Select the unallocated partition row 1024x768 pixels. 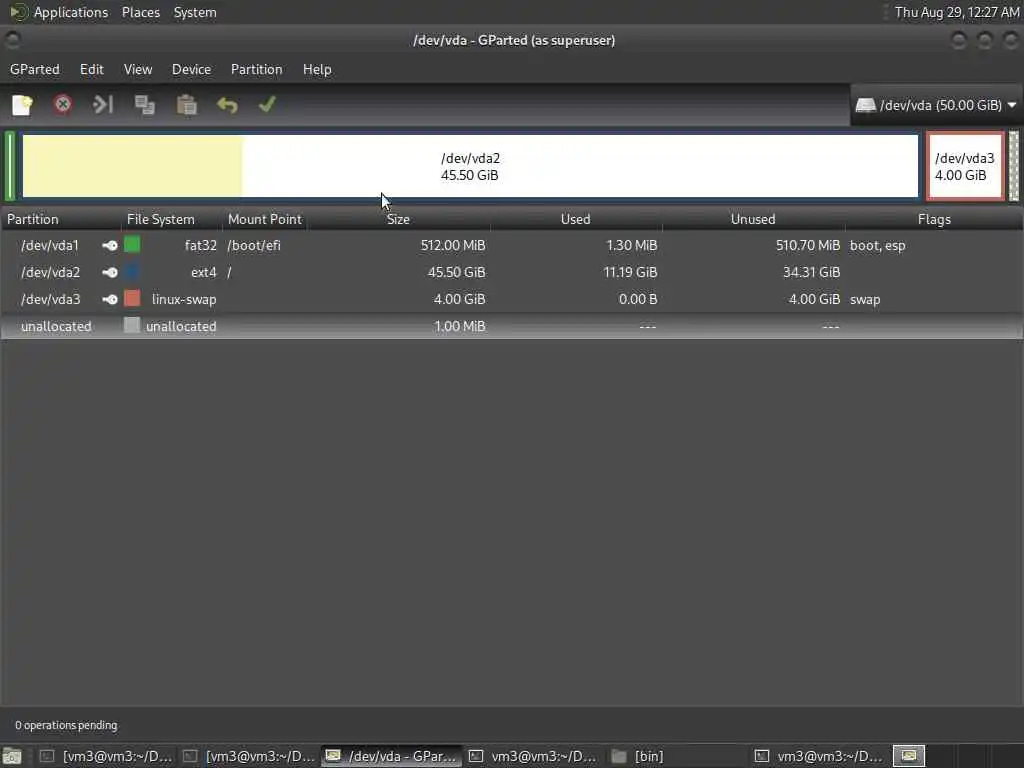[x=511, y=326]
